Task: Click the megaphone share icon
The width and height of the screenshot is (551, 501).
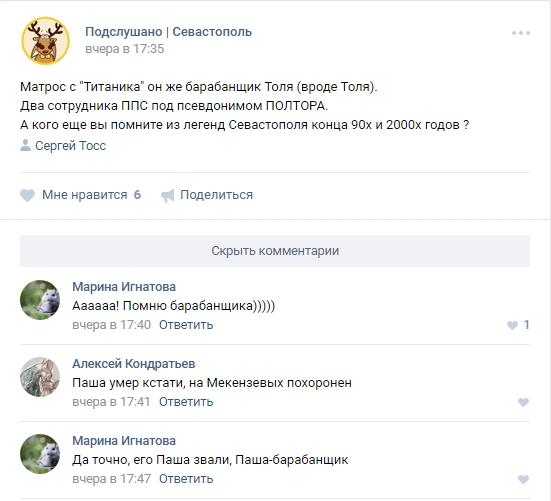Action: click(168, 195)
